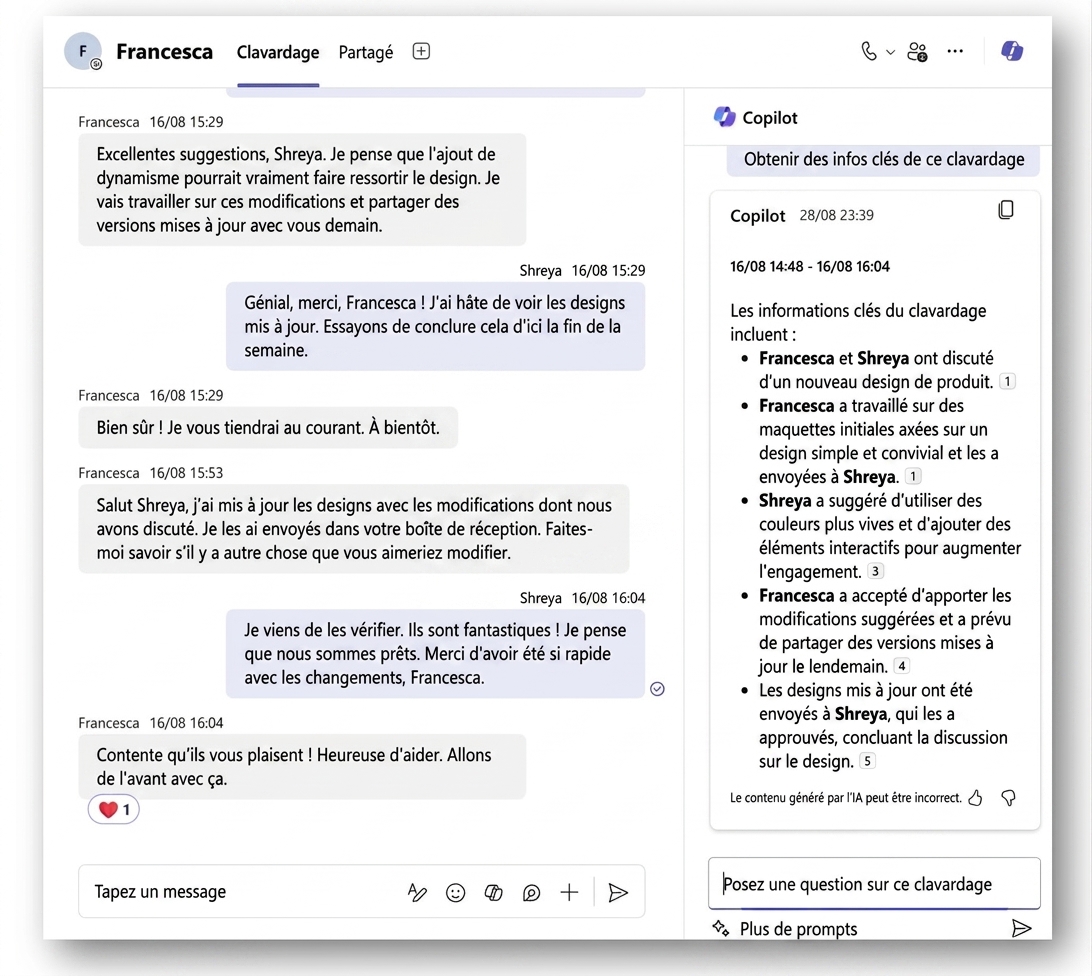The image size is (1092, 976).
Task: Click the Francesca chat title
Action: 164,52
